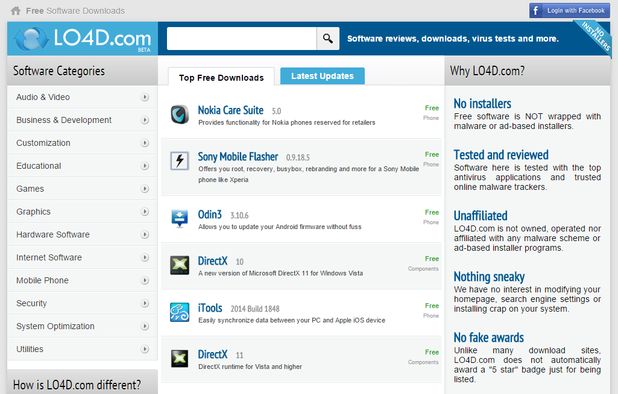Viewport: 618px width, 394px height.
Task: Expand the Hardware Software arrow
Action: click(145, 234)
